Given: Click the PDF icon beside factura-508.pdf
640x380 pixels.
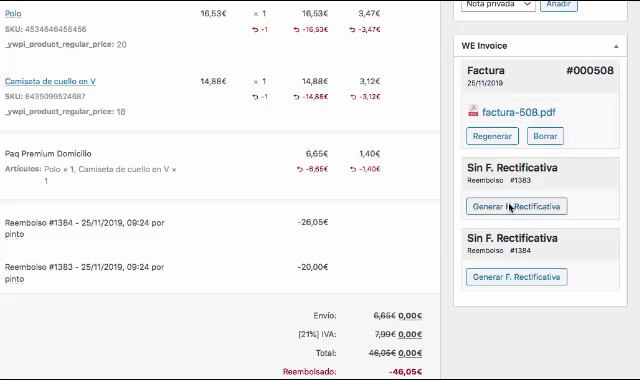Looking at the screenshot, I should tap(473, 111).
